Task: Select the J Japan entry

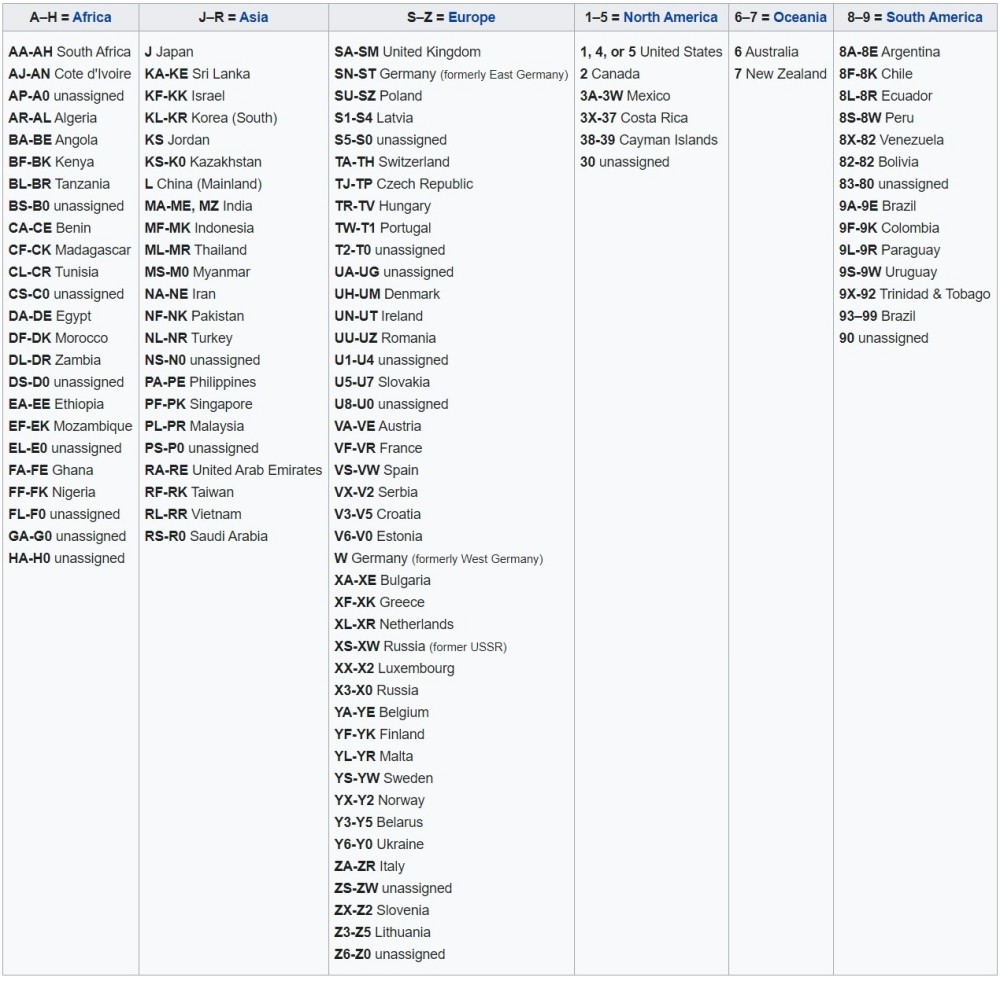Action: [x=169, y=52]
